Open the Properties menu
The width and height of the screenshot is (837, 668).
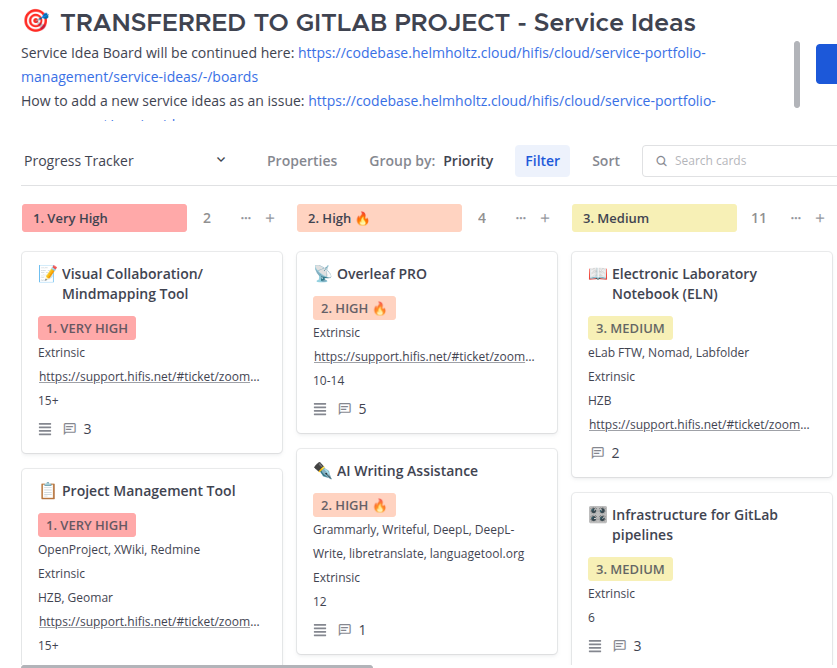click(302, 161)
